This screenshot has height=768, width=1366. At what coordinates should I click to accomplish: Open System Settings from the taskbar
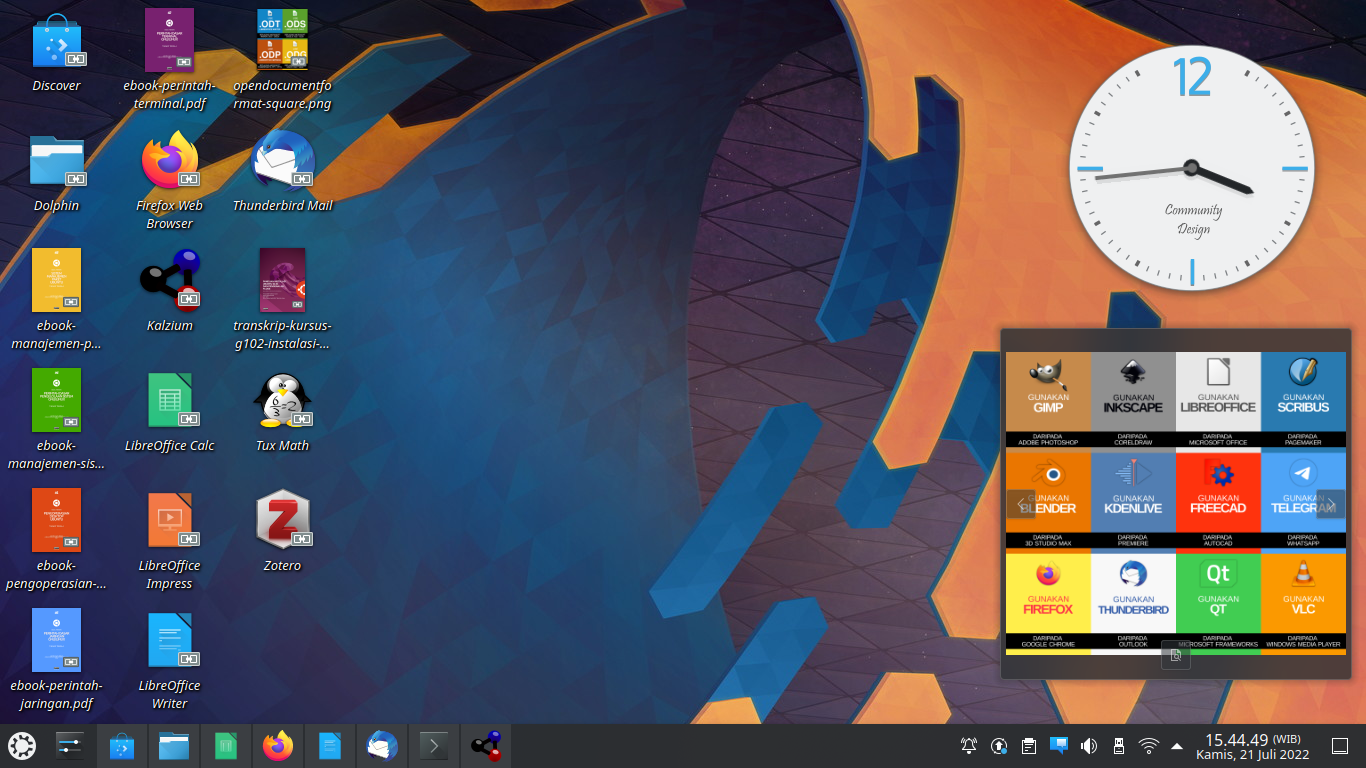69,746
